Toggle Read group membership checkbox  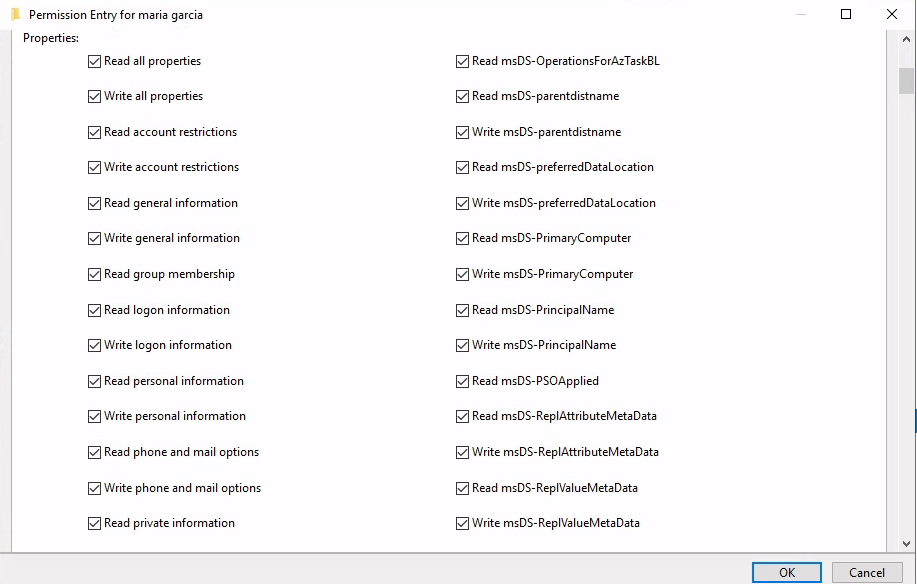click(94, 275)
